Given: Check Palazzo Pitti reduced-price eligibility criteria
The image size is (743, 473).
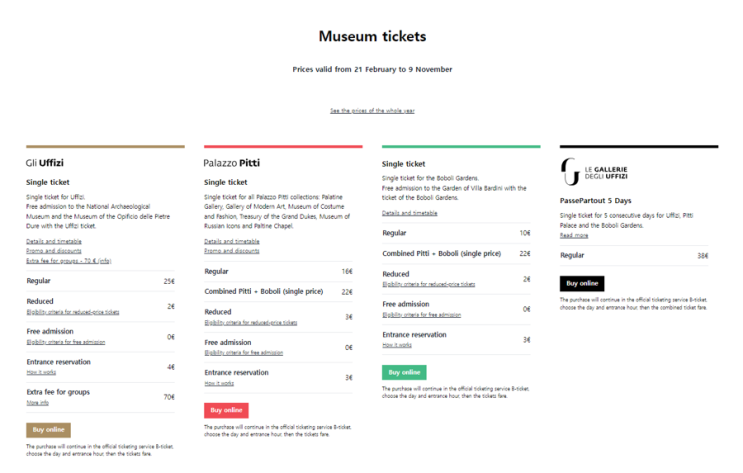Looking at the screenshot, I should coord(250,322).
